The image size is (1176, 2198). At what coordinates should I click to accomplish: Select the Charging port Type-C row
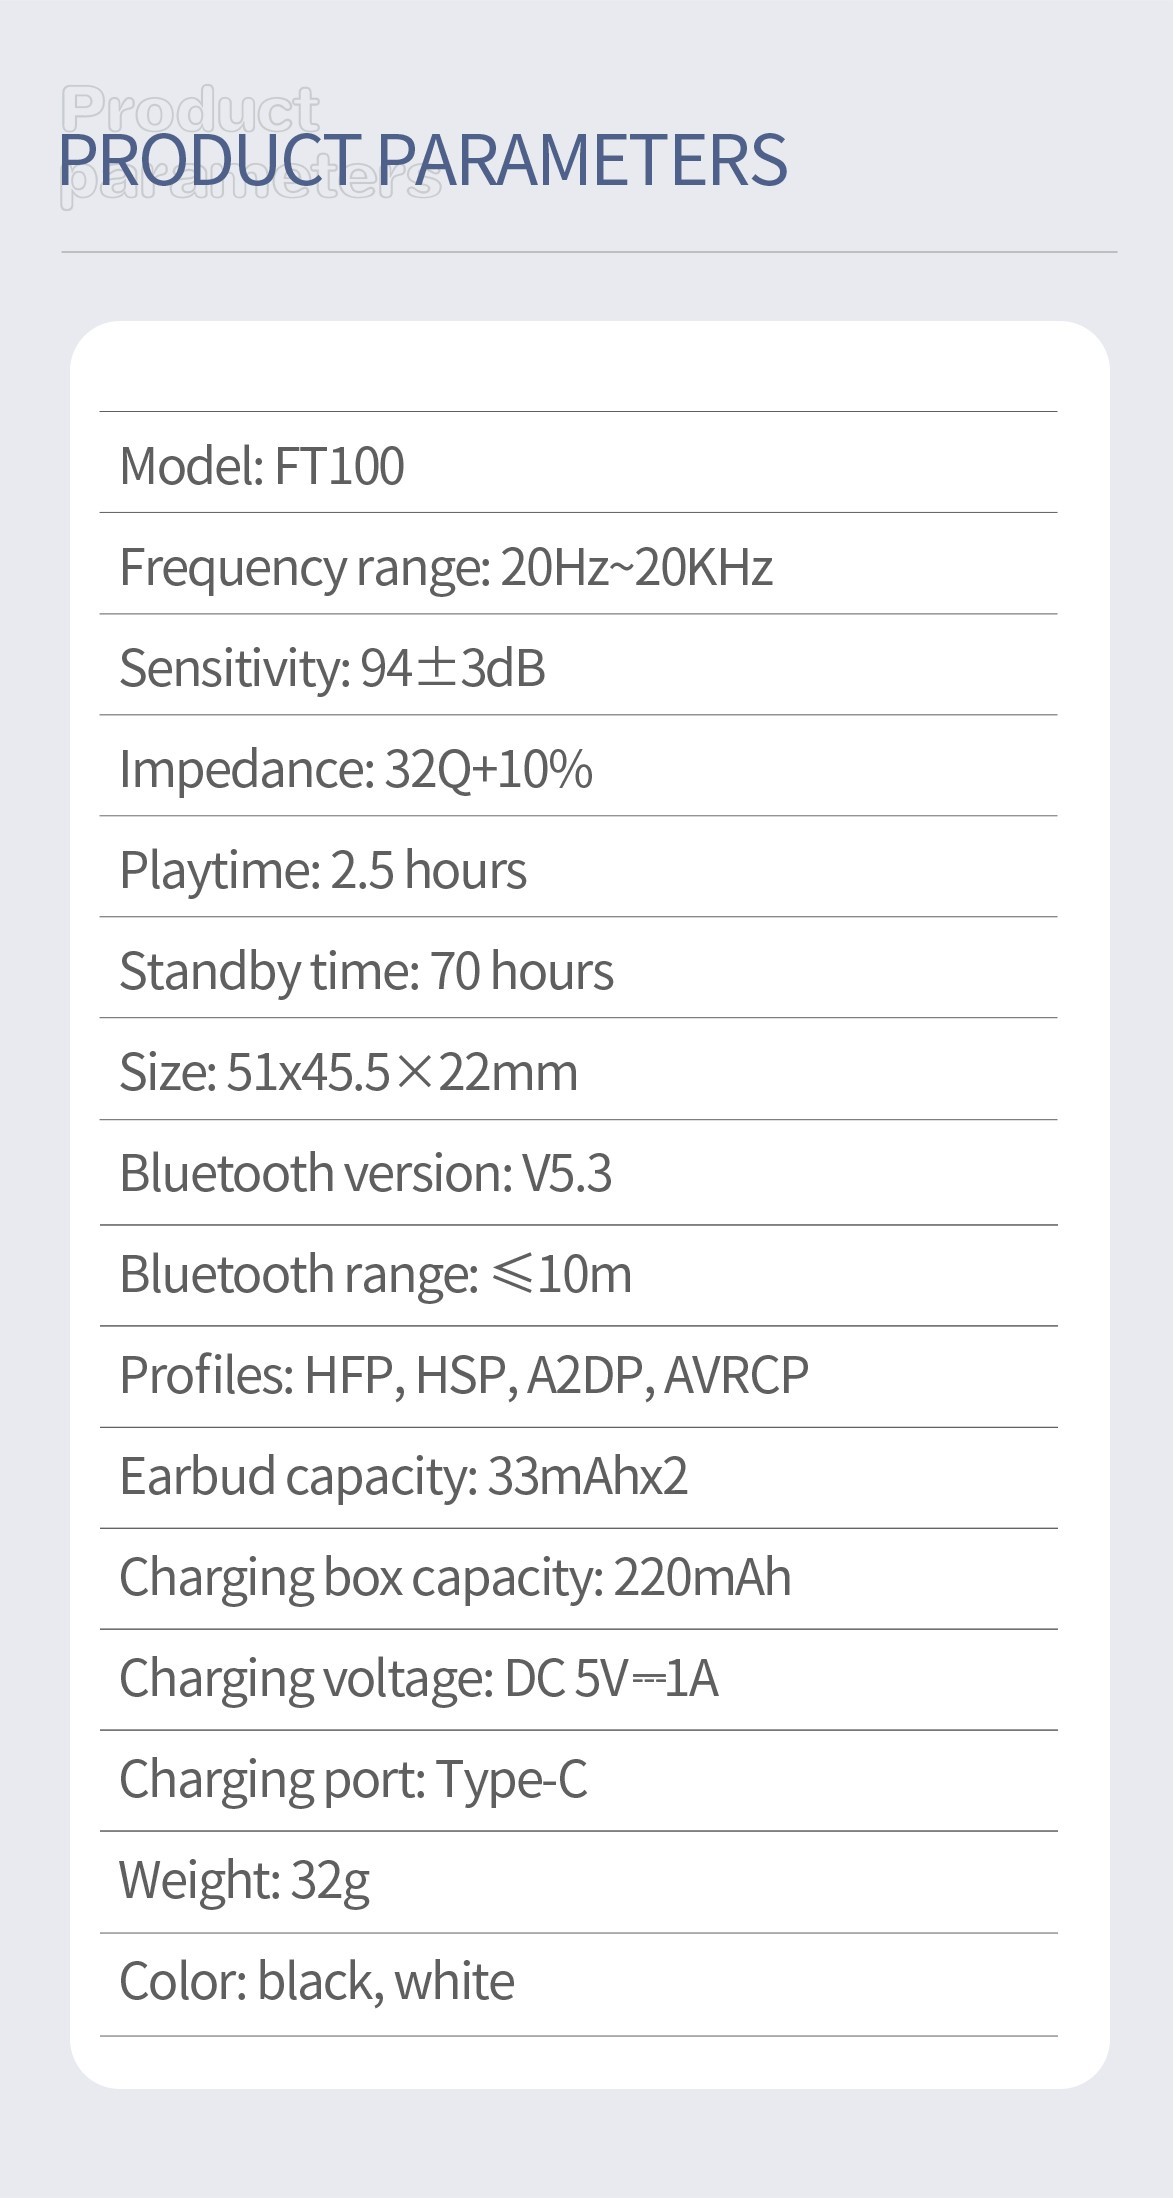(353, 1779)
